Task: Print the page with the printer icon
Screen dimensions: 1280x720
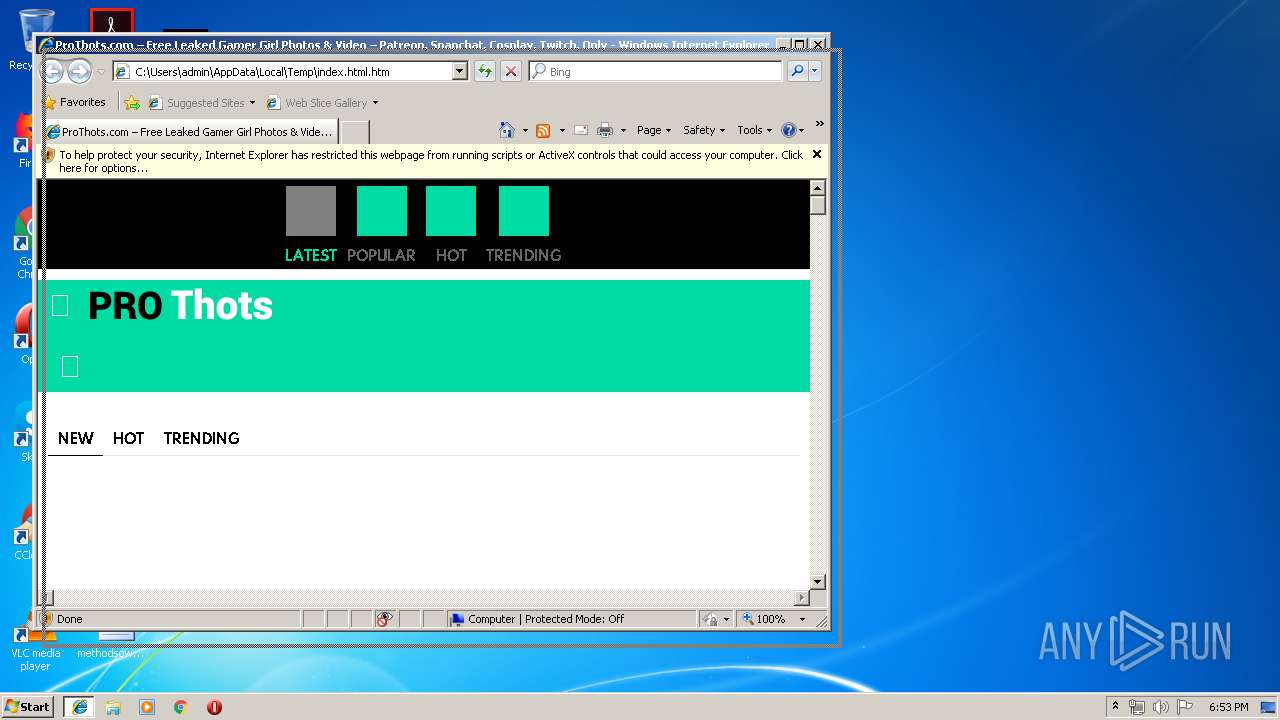Action: pyautogui.click(x=605, y=130)
